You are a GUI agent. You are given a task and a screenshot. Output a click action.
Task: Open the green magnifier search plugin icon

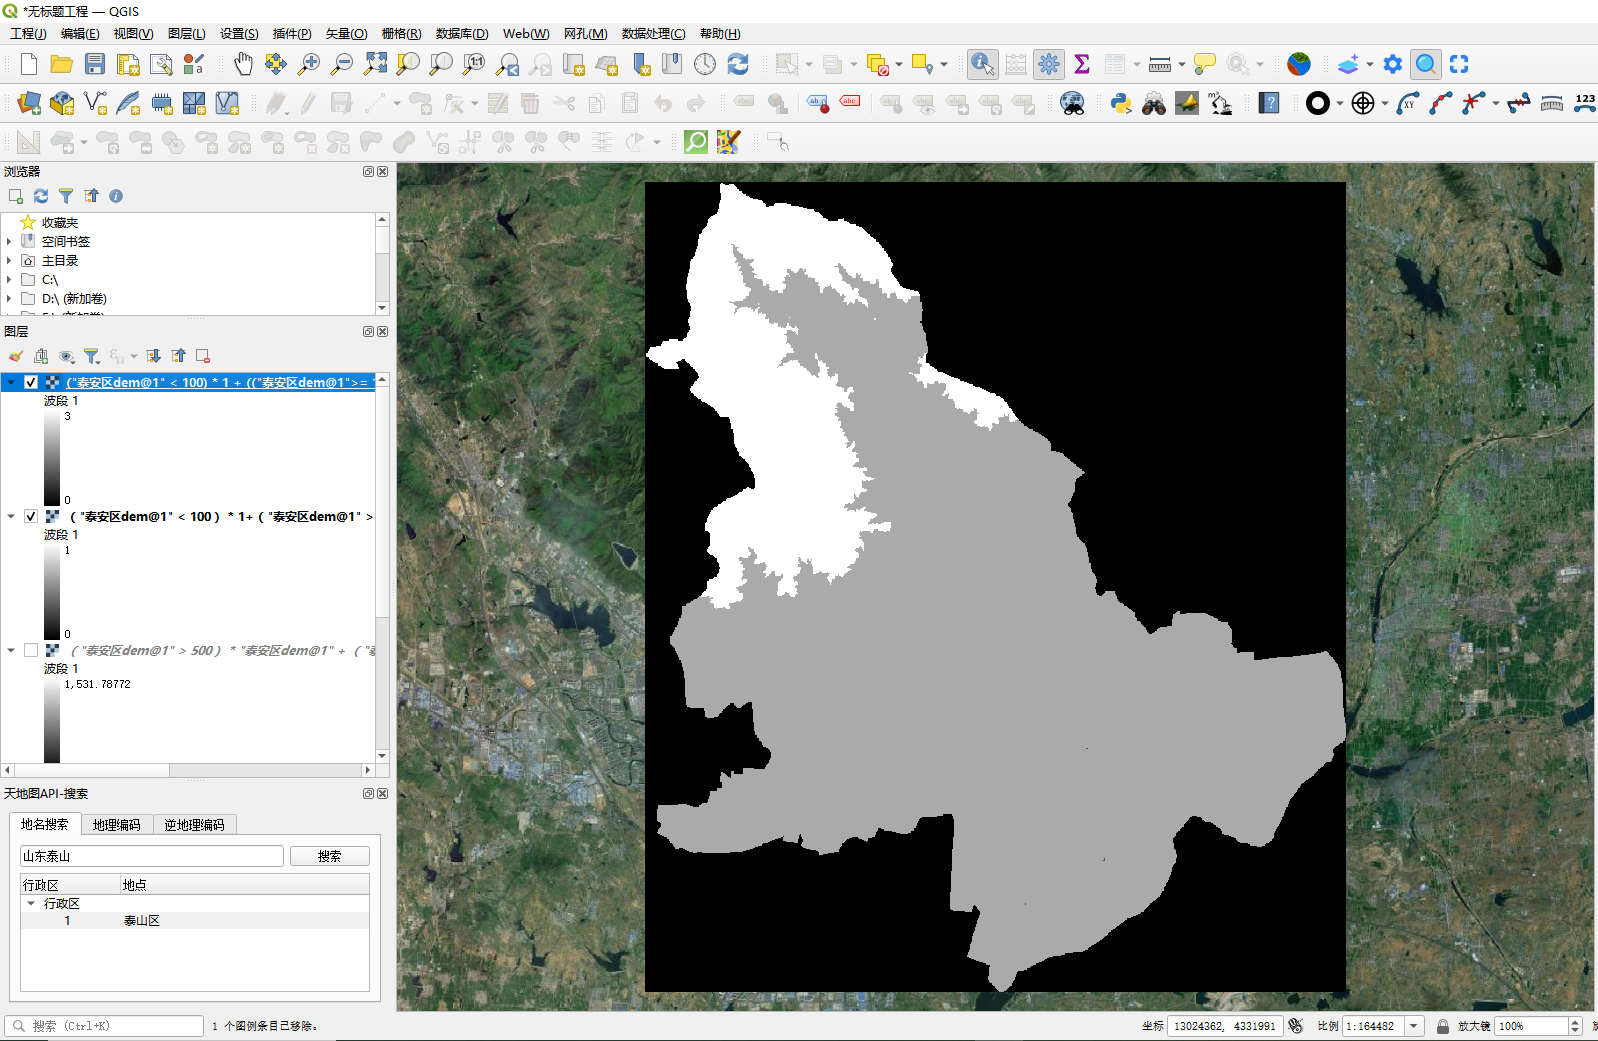coord(696,142)
